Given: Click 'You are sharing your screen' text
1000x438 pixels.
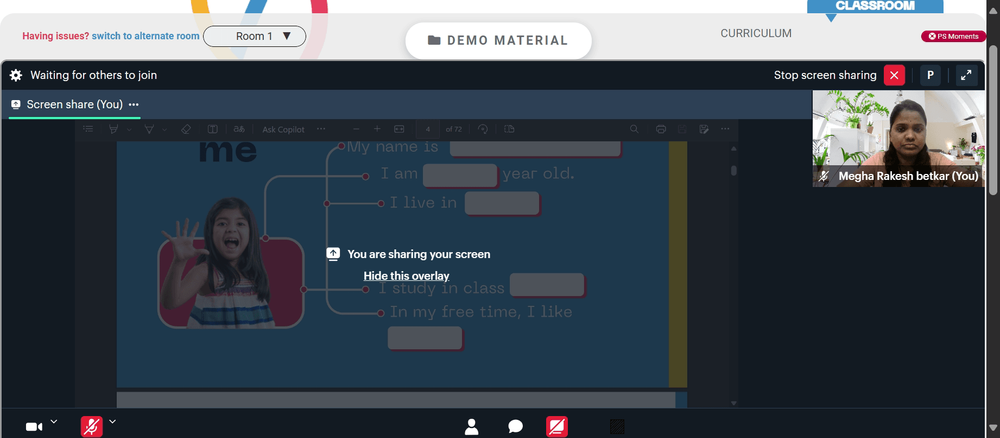Looking at the screenshot, I should tap(419, 254).
